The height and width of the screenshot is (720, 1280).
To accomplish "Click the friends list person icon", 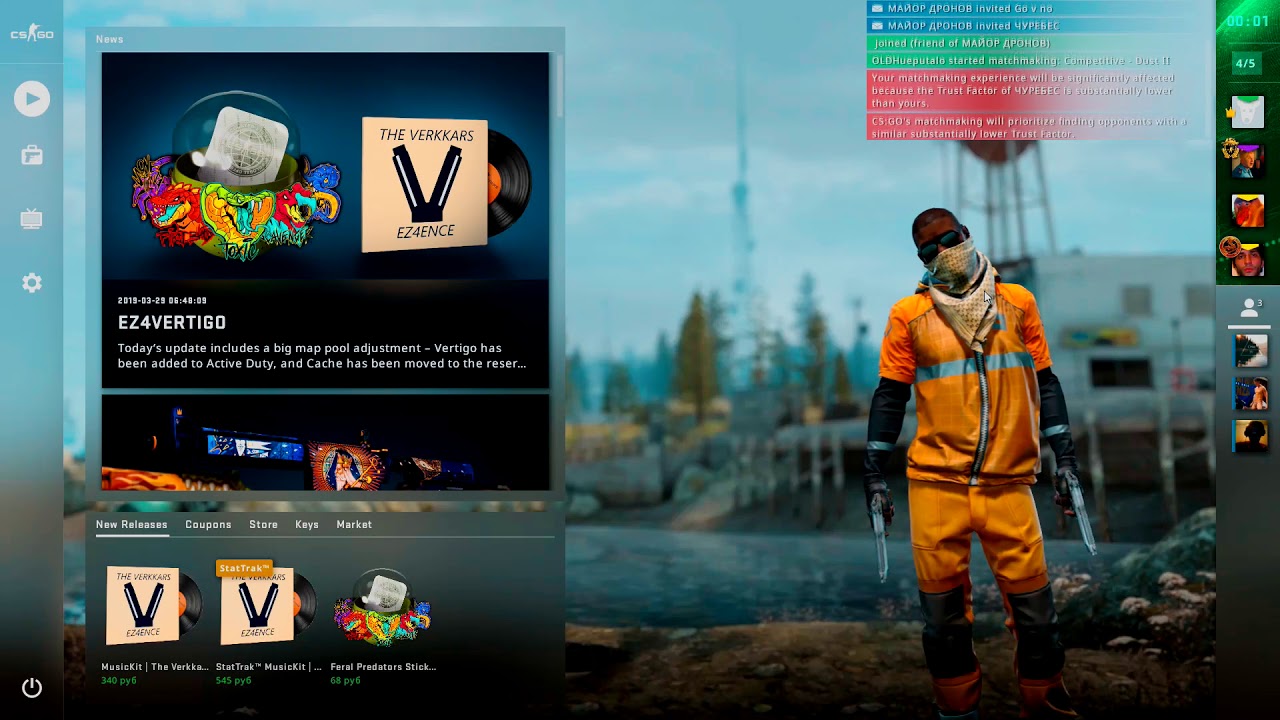I will coord(1249,308).
